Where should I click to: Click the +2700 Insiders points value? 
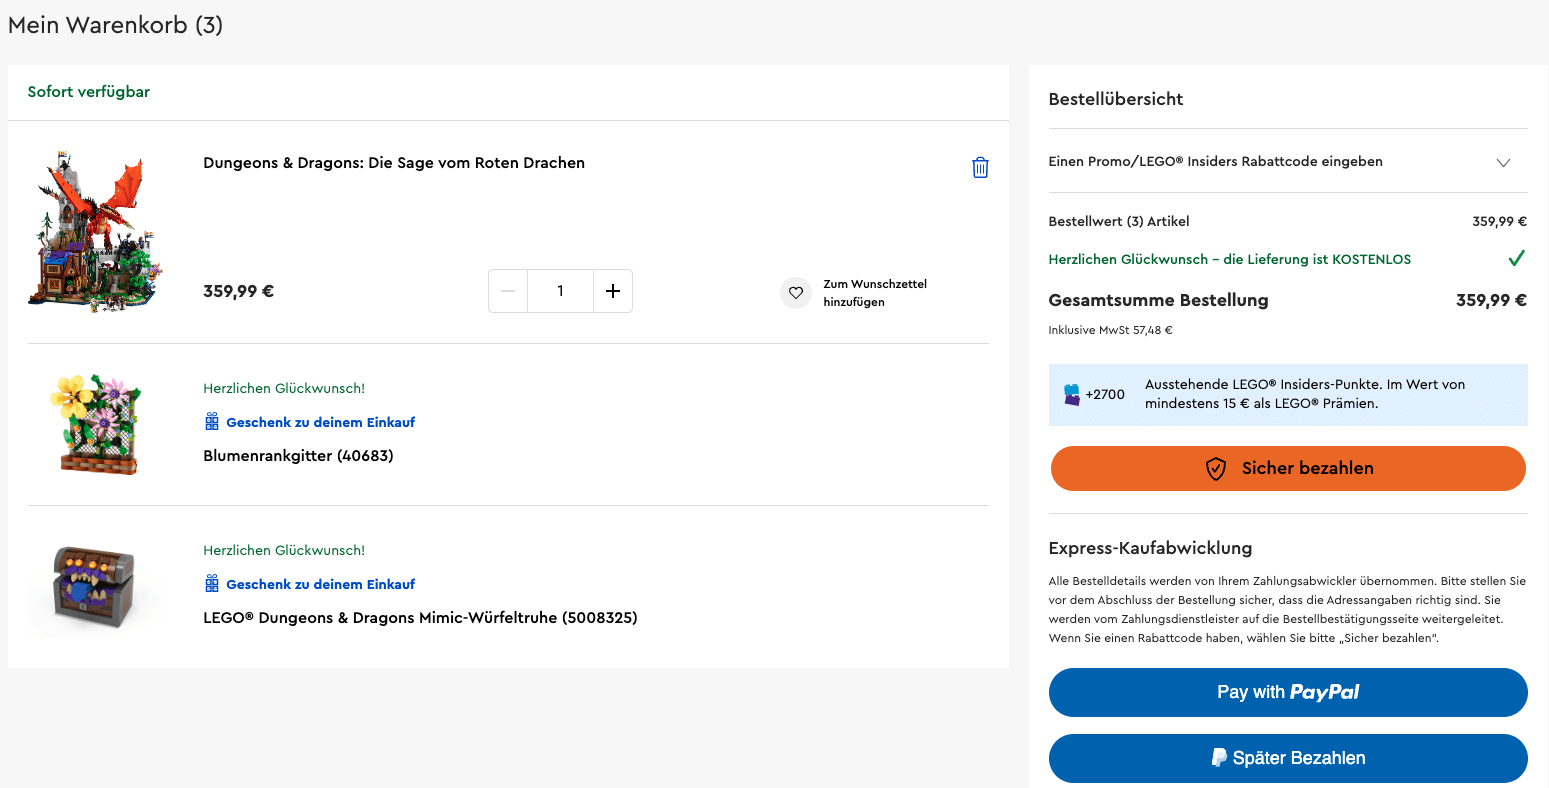point(1105,395)
